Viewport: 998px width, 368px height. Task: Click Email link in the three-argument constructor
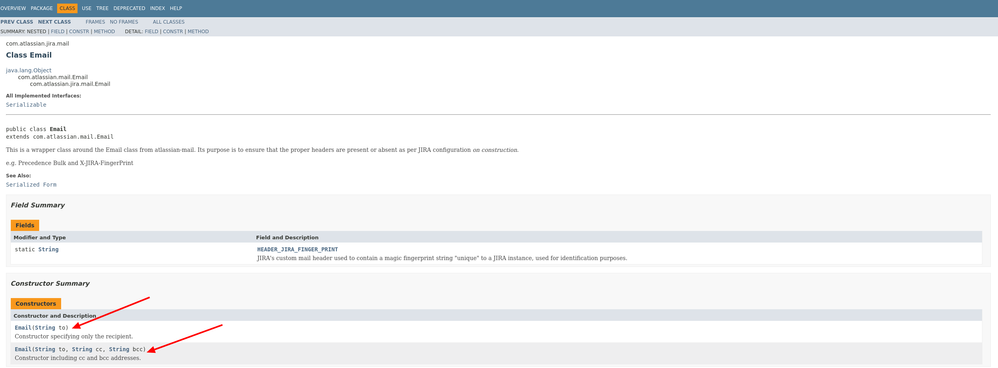pos(23,350)
